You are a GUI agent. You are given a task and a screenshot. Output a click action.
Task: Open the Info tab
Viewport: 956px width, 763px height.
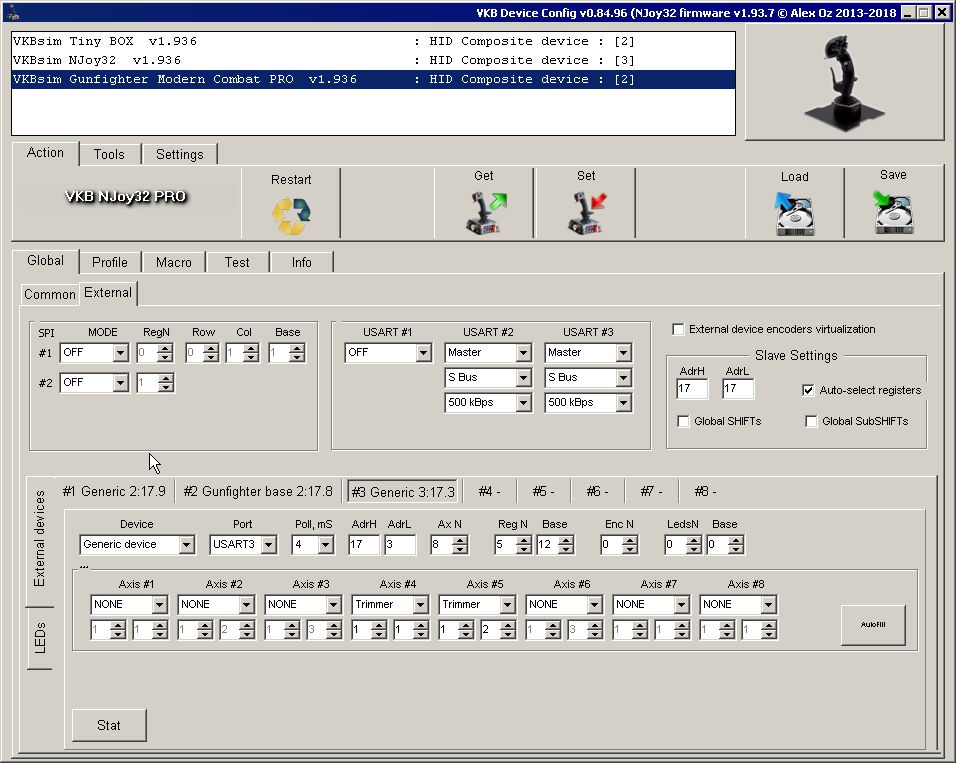(301, 262)
